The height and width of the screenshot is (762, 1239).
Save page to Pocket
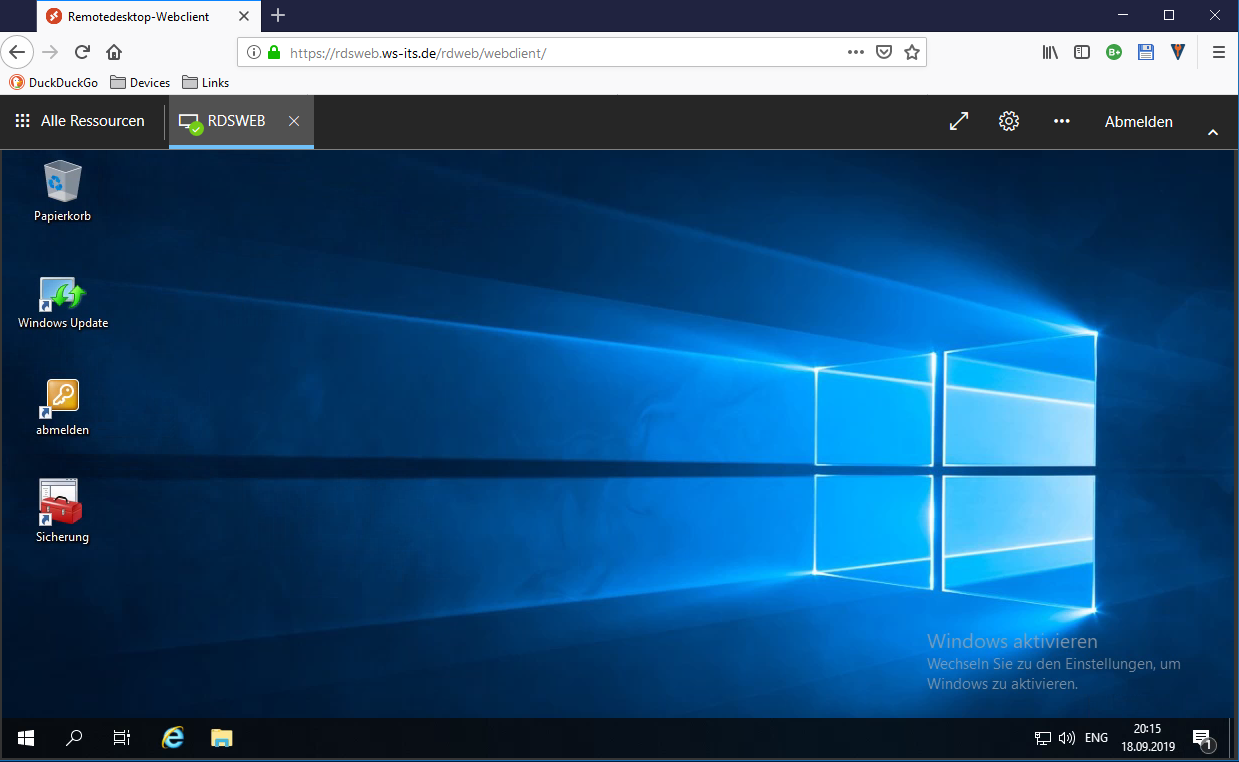pos(884,53)
